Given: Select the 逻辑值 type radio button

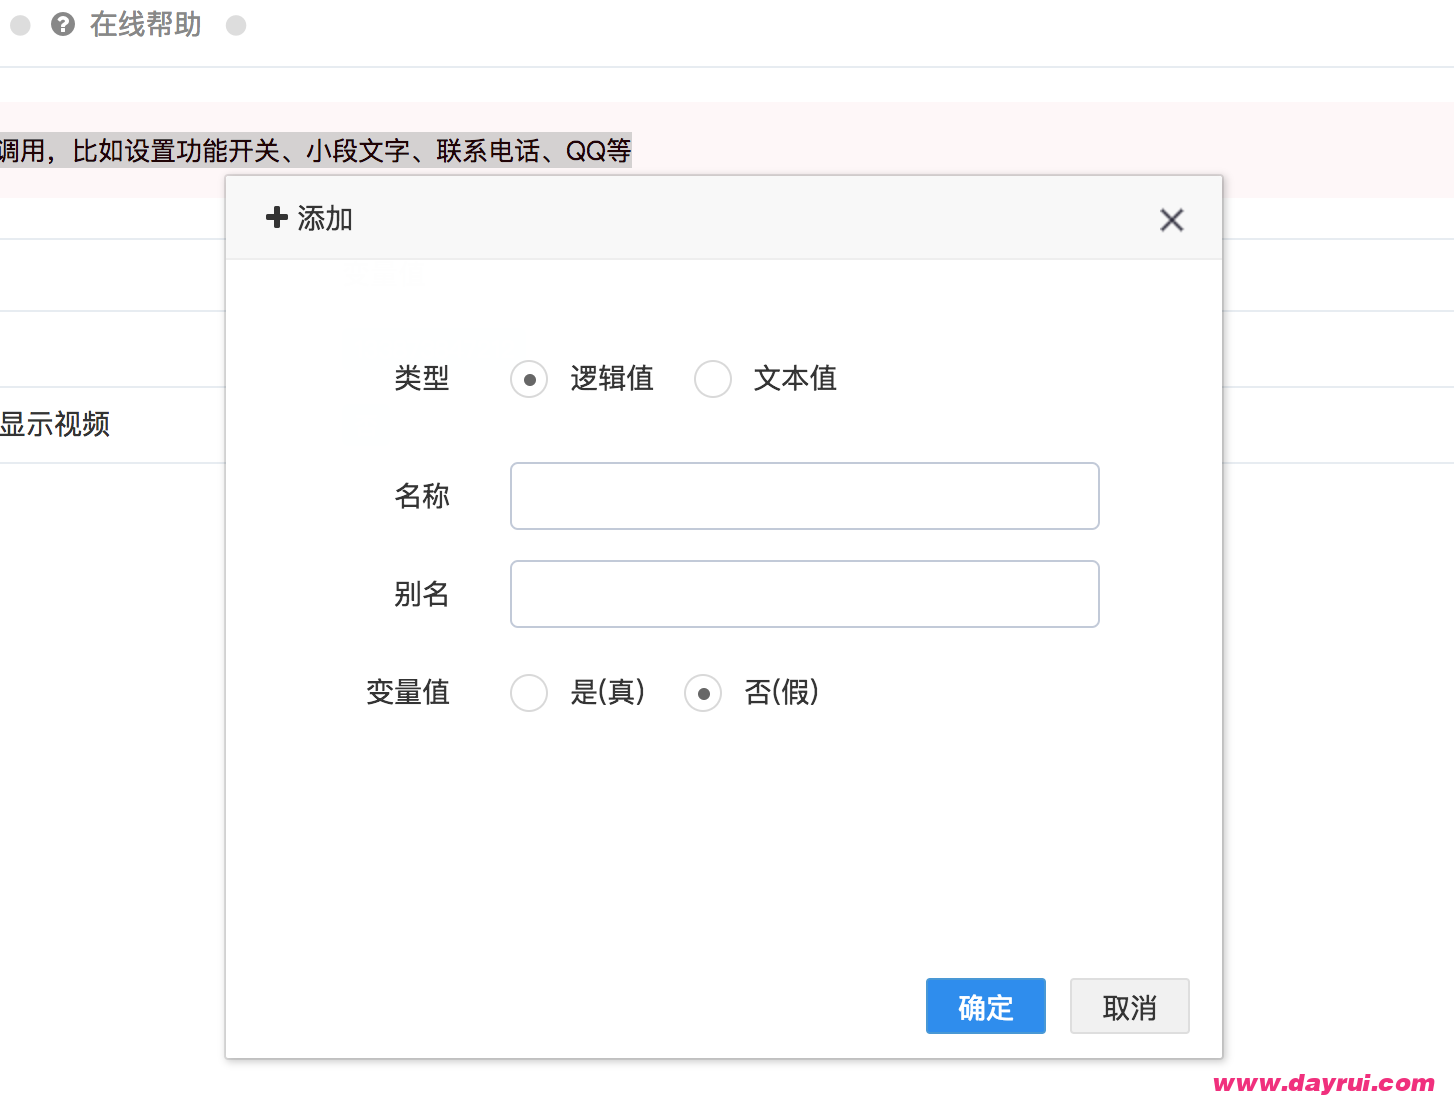Looking at the screenshot, I should tap(529, 379).
